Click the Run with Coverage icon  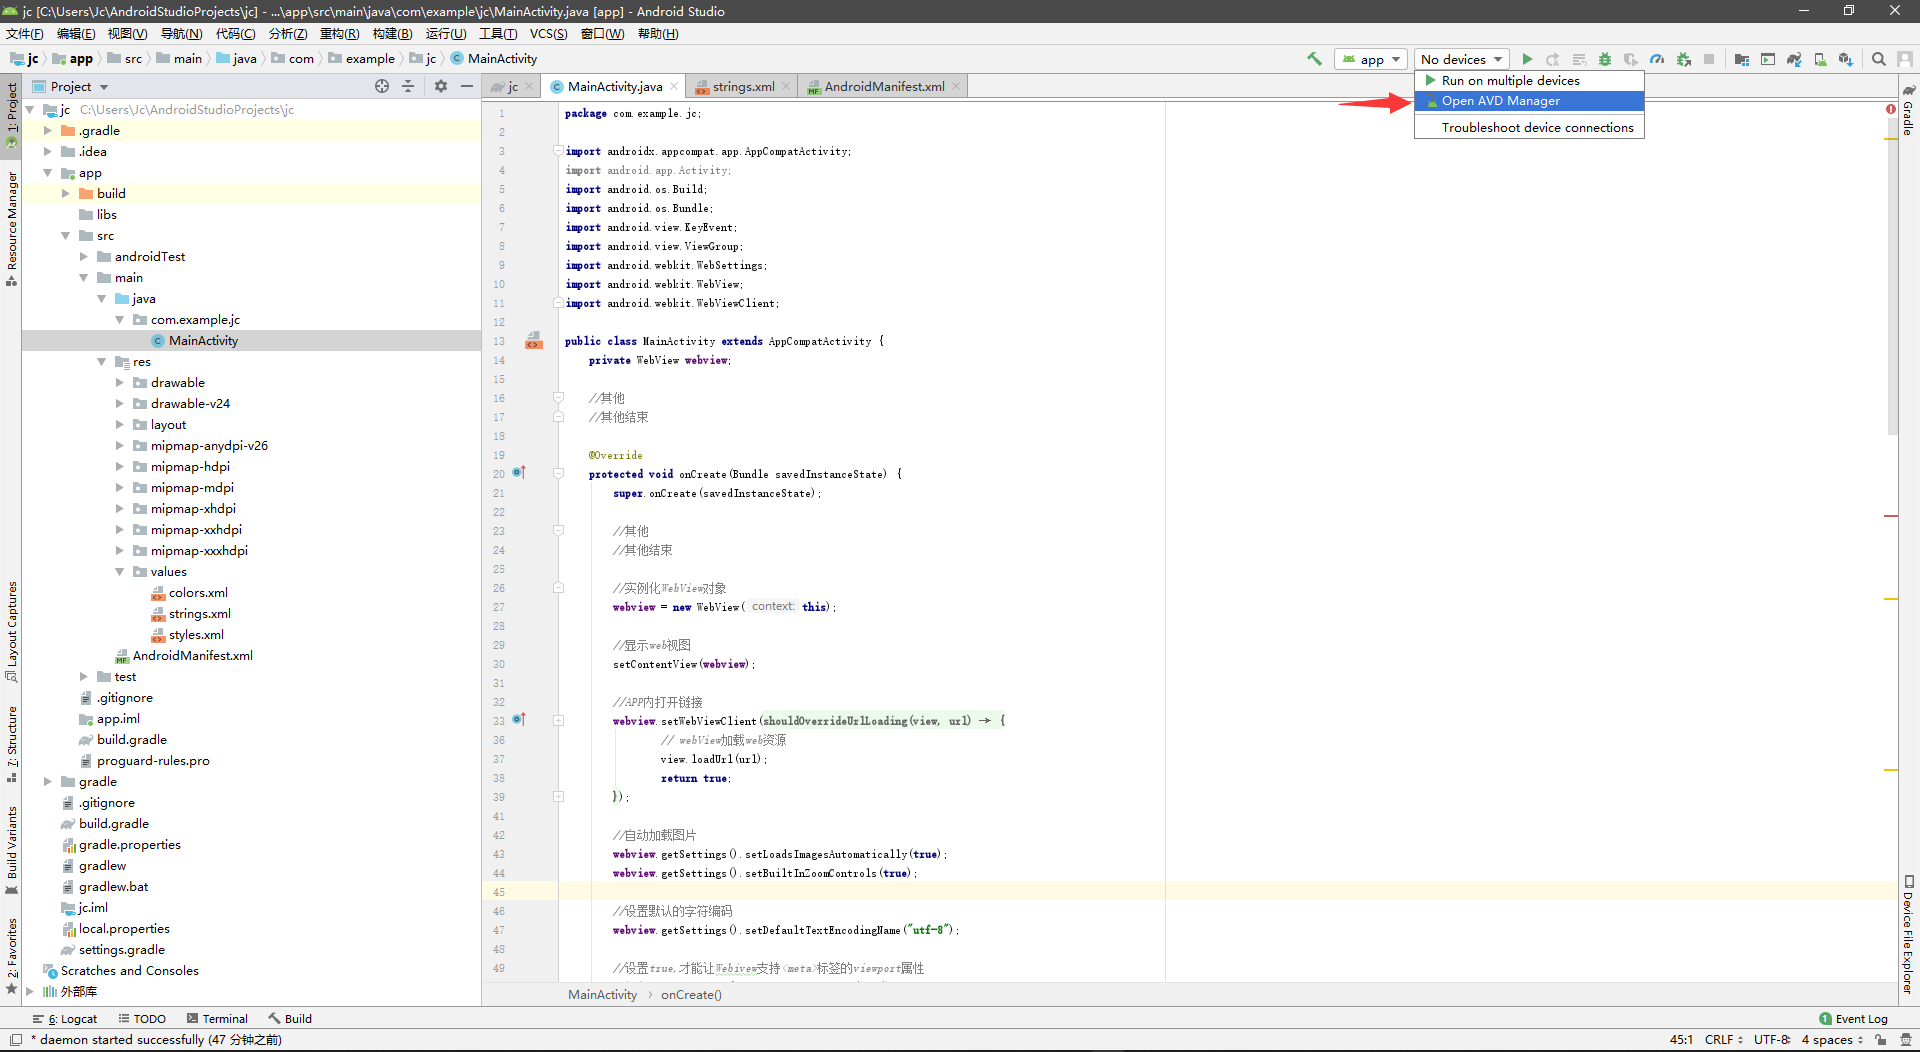1631,59
